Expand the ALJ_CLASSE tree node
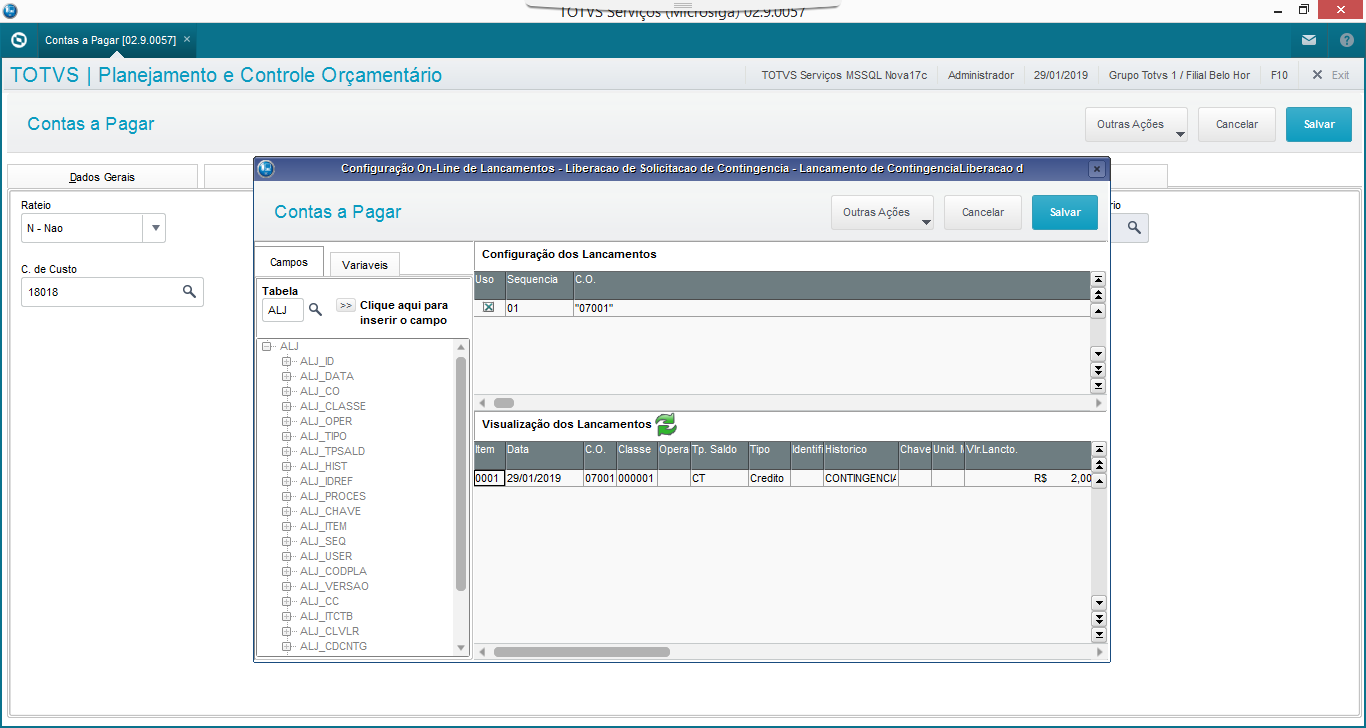 pyautogui.click(x=287, y=406)
